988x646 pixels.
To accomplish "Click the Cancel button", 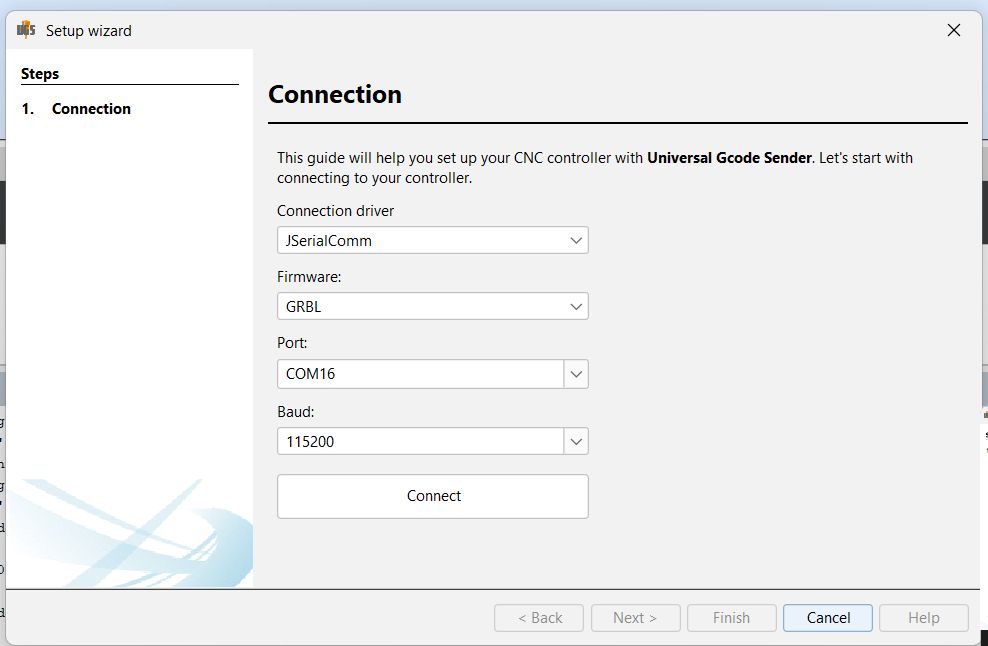I will coord(827,618).
